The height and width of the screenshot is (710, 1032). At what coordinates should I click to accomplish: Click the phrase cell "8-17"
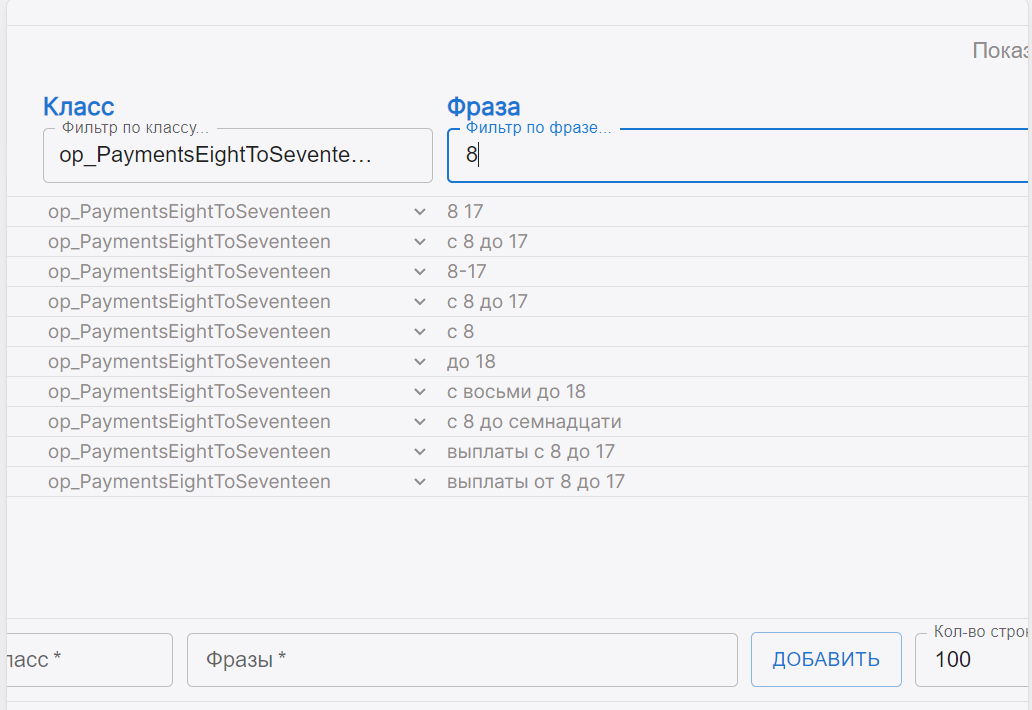click(x=467, y=272)
